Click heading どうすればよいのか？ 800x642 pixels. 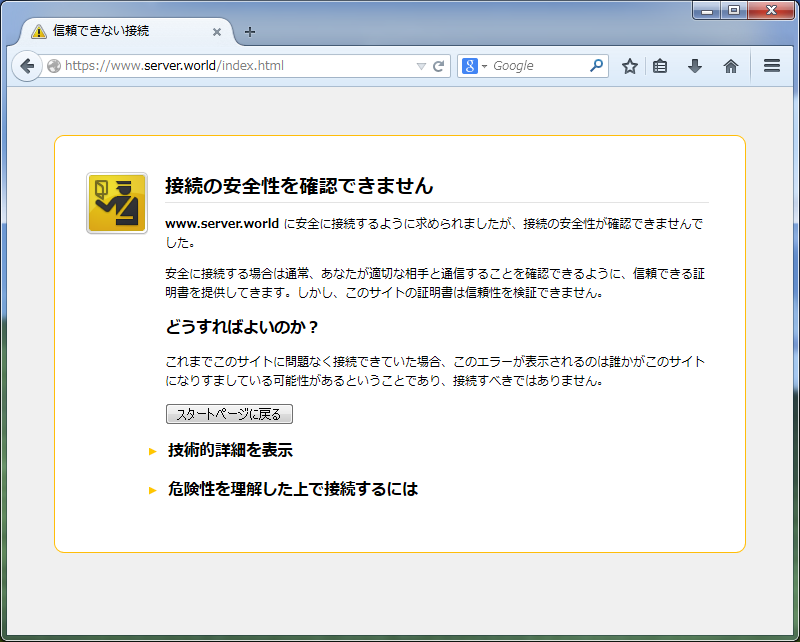(x=242, y=327)
